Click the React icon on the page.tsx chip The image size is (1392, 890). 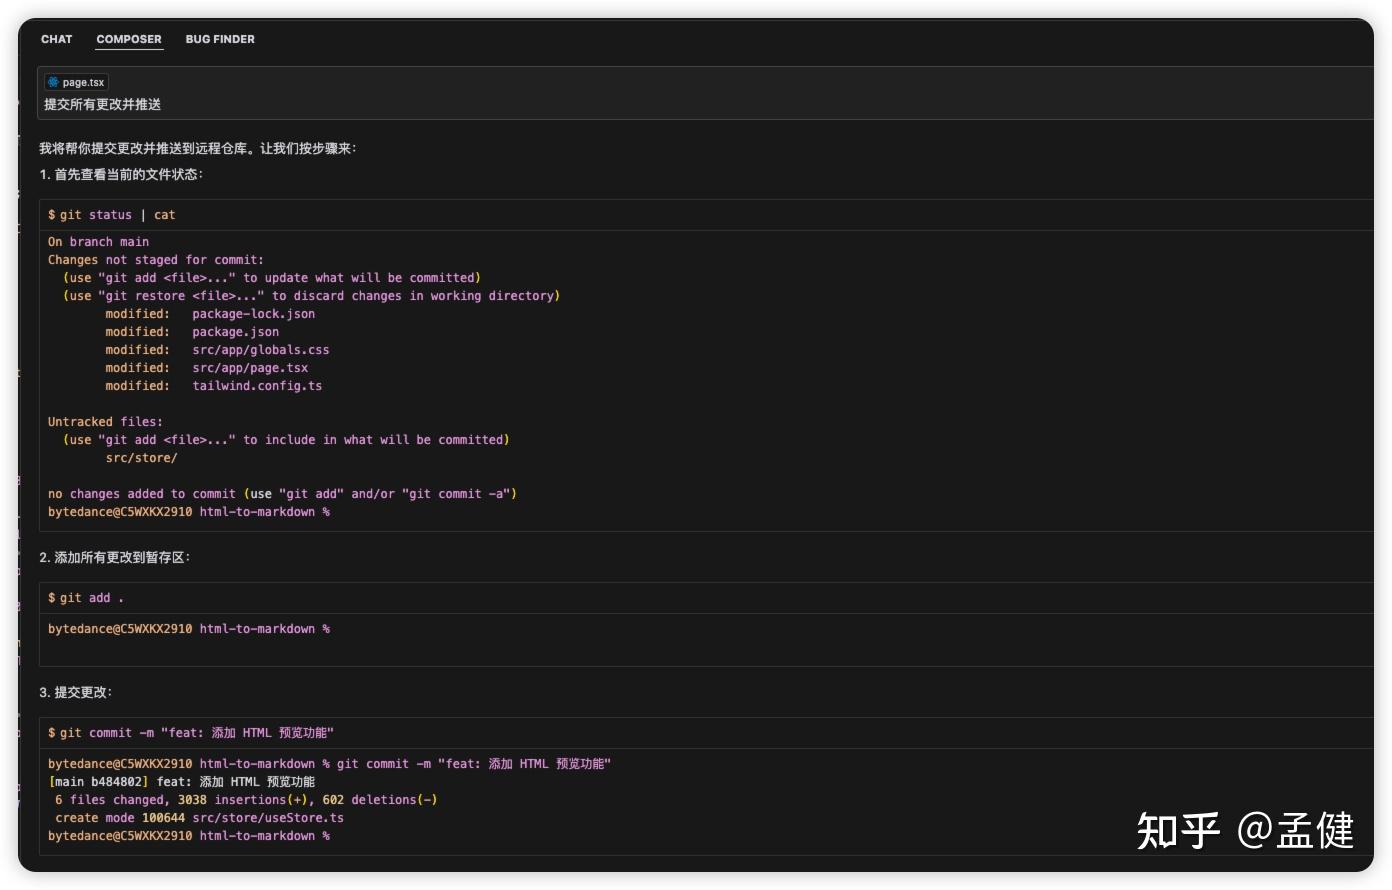(55, 82)
